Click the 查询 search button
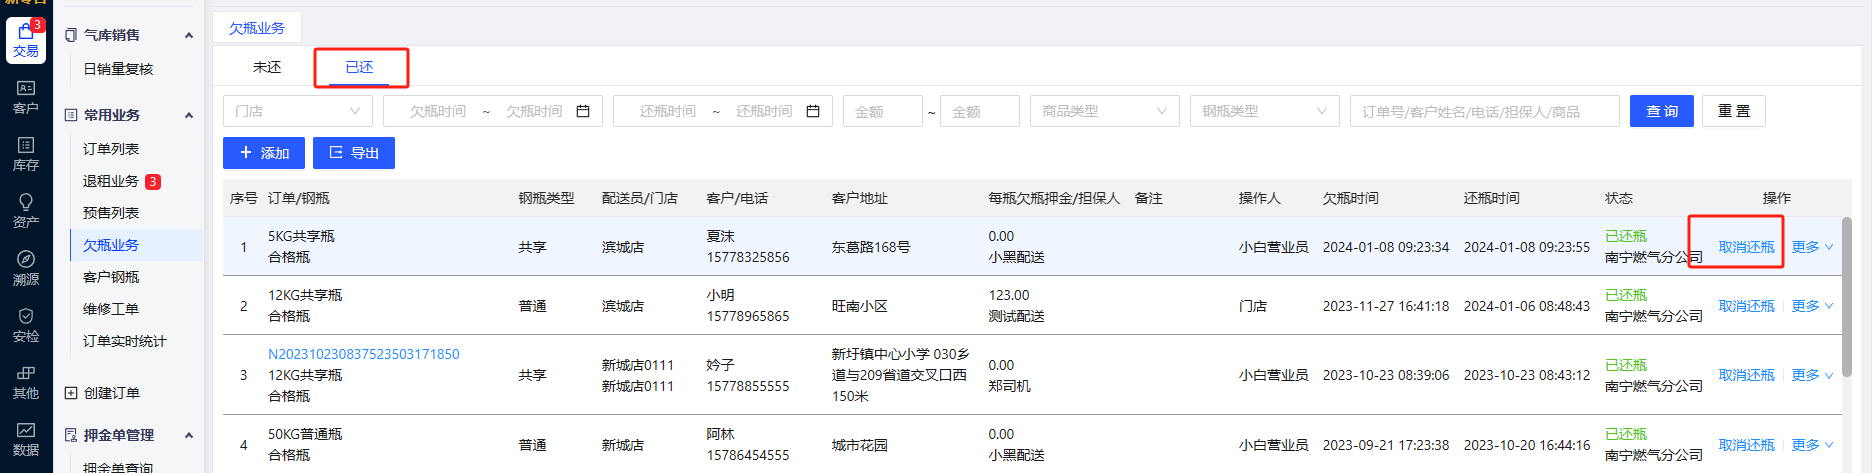1872x473 pixels. pos(1662,111)
